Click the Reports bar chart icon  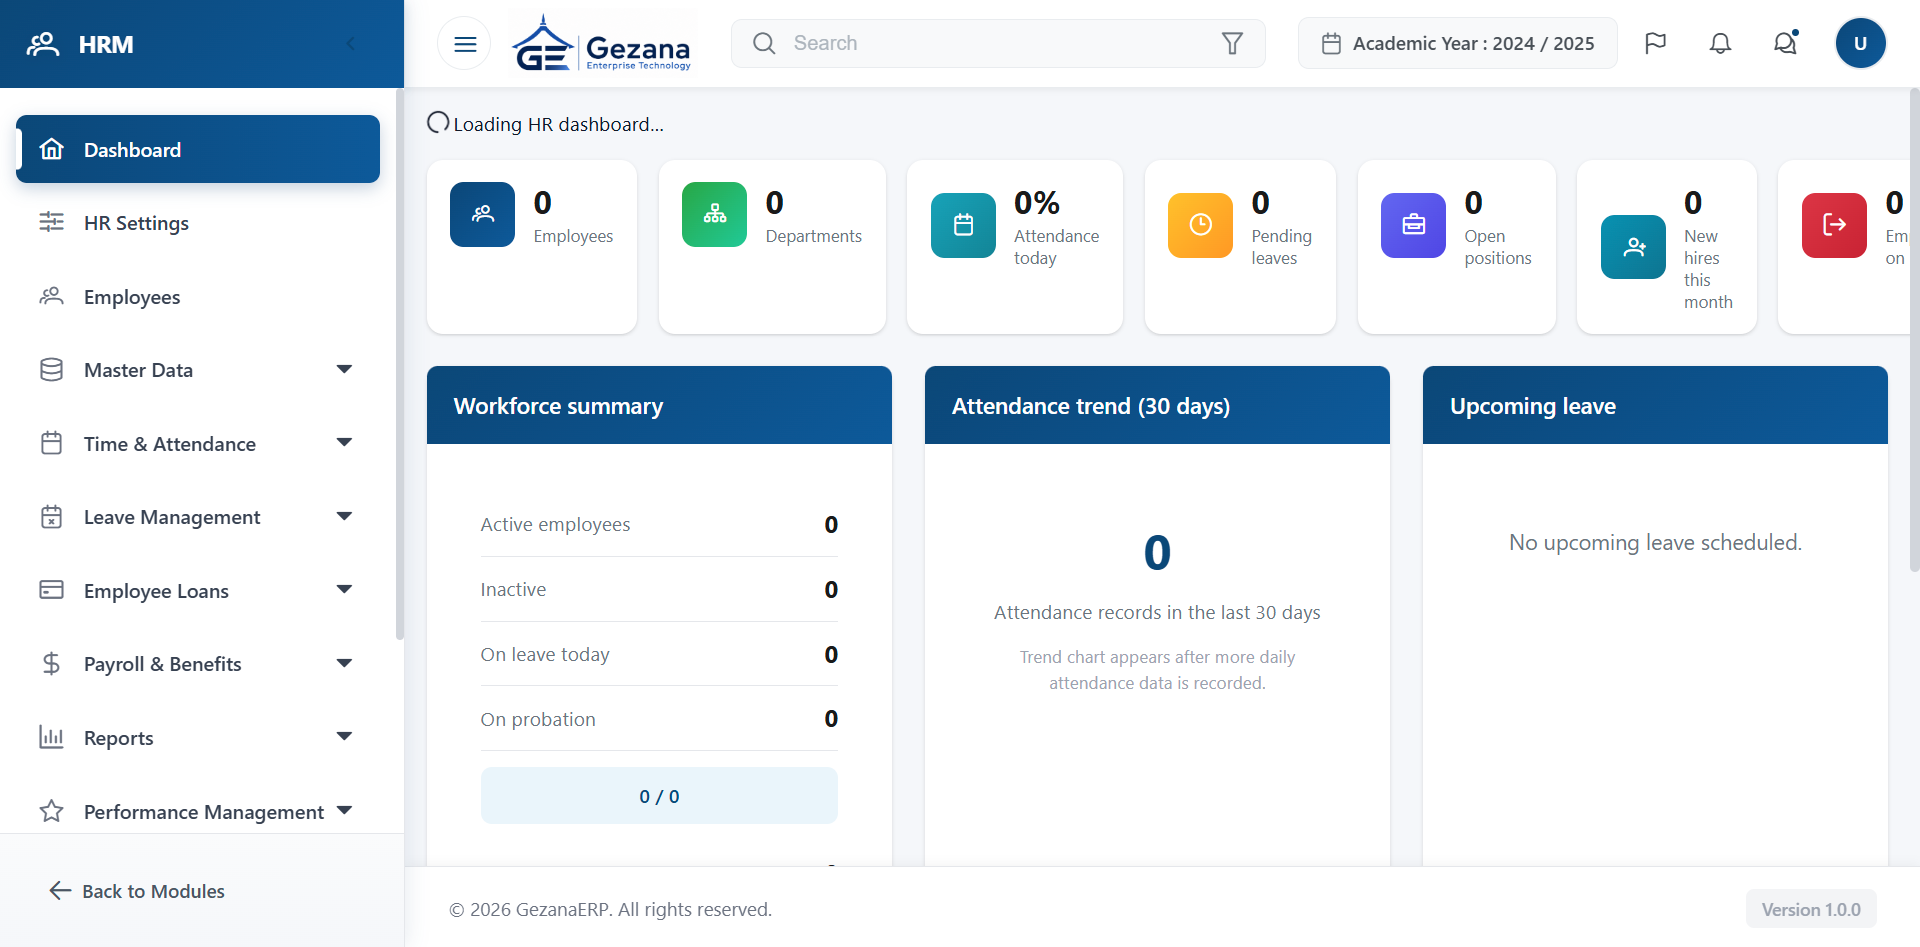pos(51,738)
